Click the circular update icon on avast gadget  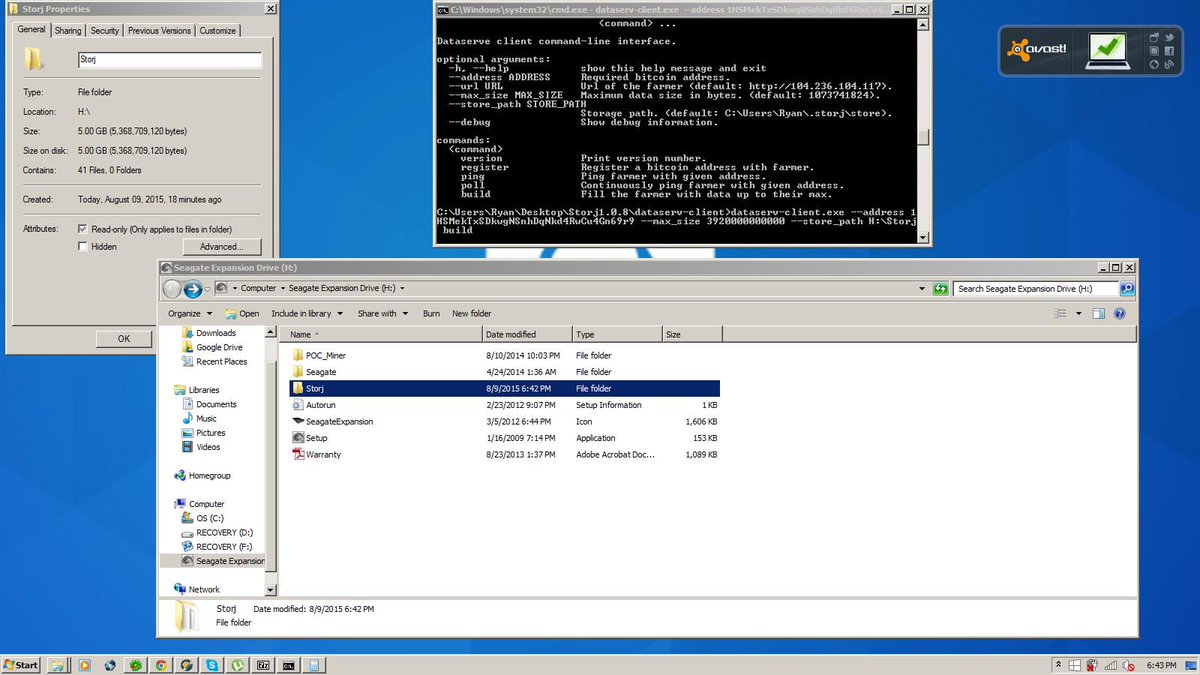pyautogui.click(x=1154, y=65)
